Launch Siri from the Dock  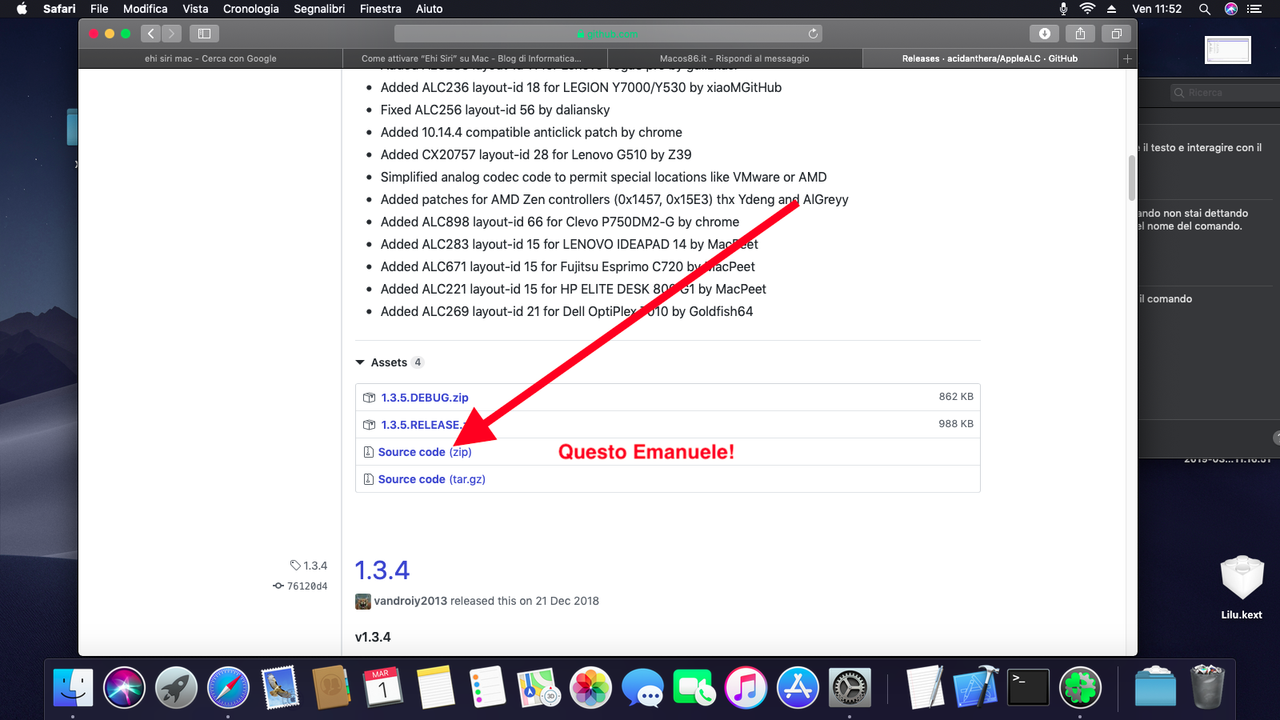pyautogui.click(x=124, y=688)
